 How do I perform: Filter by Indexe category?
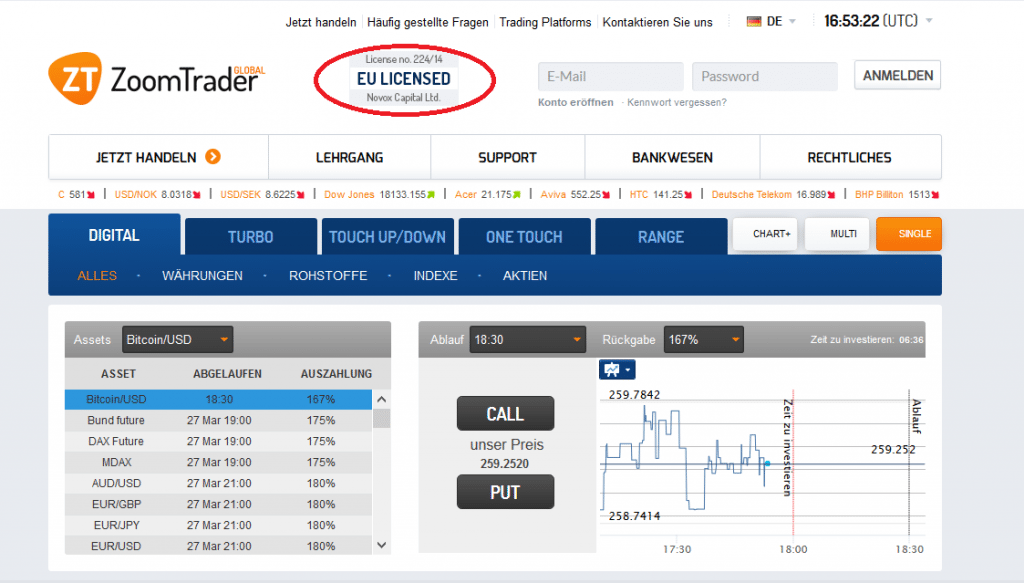436,276
